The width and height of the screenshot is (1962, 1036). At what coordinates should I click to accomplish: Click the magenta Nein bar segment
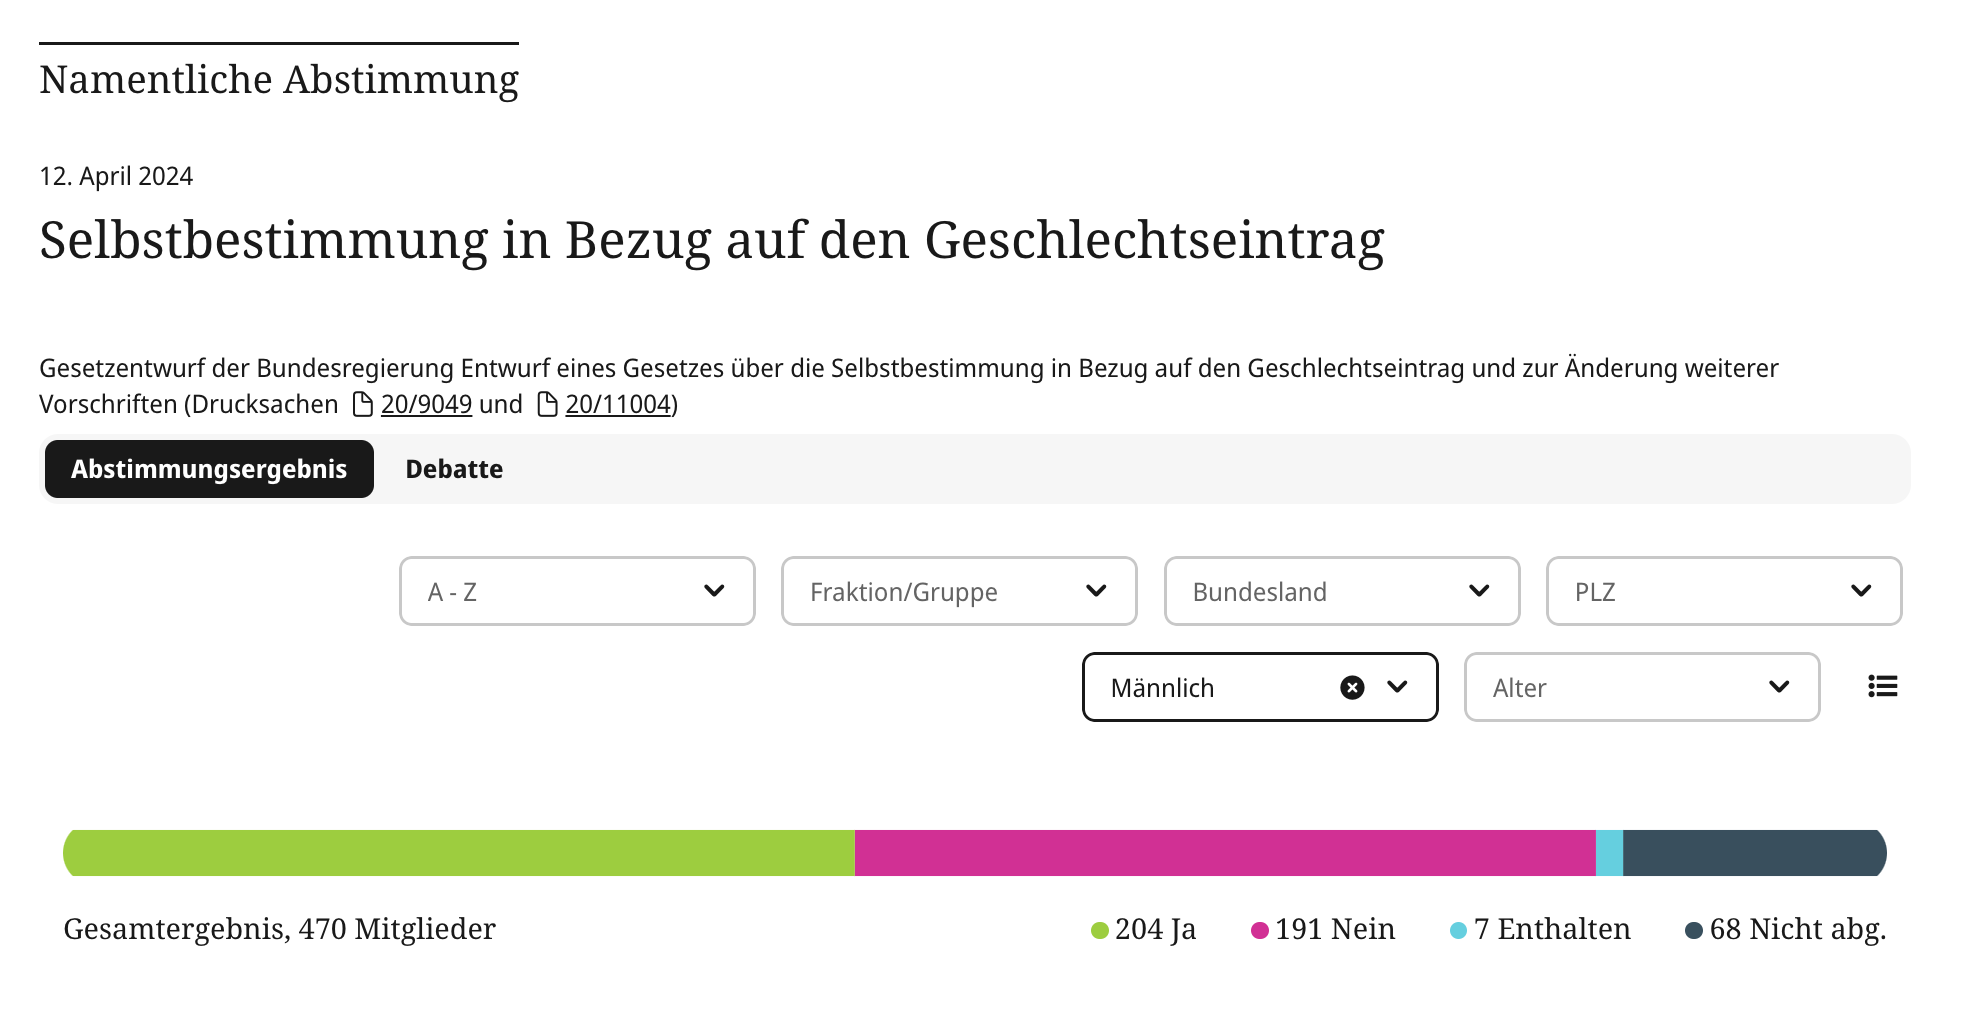coord(1225,853)
